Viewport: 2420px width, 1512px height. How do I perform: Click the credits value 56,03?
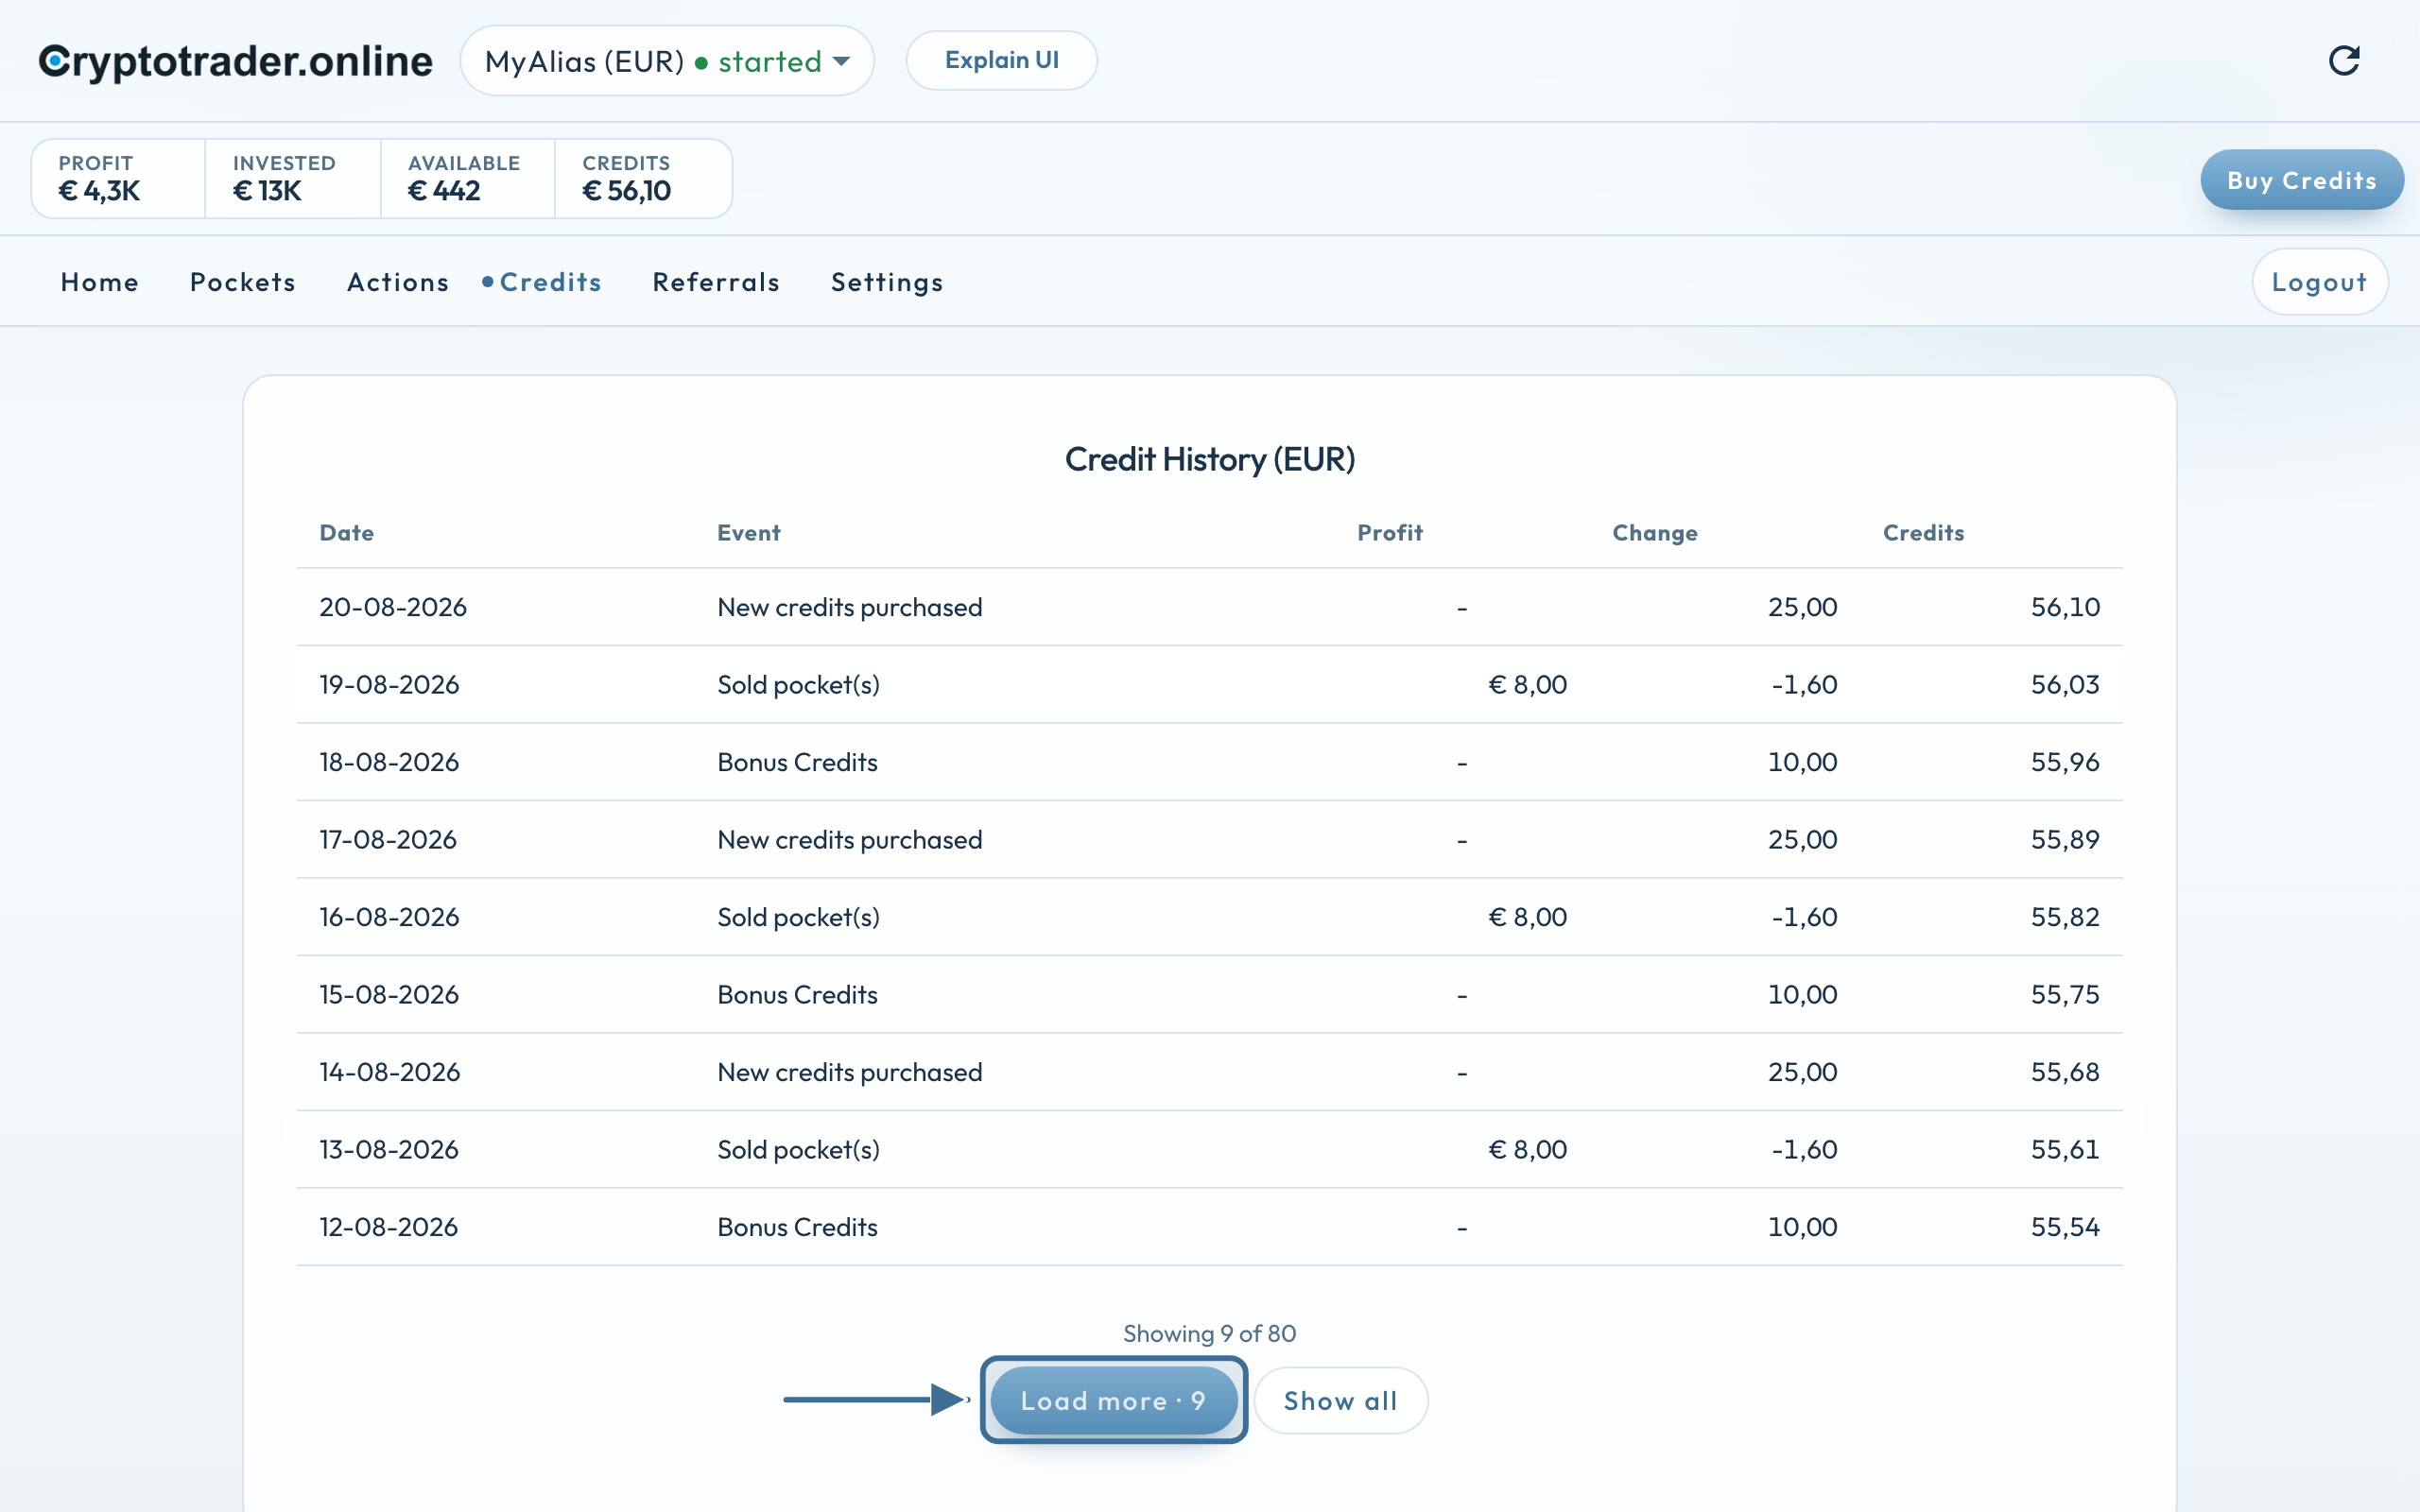[2065, 685]
